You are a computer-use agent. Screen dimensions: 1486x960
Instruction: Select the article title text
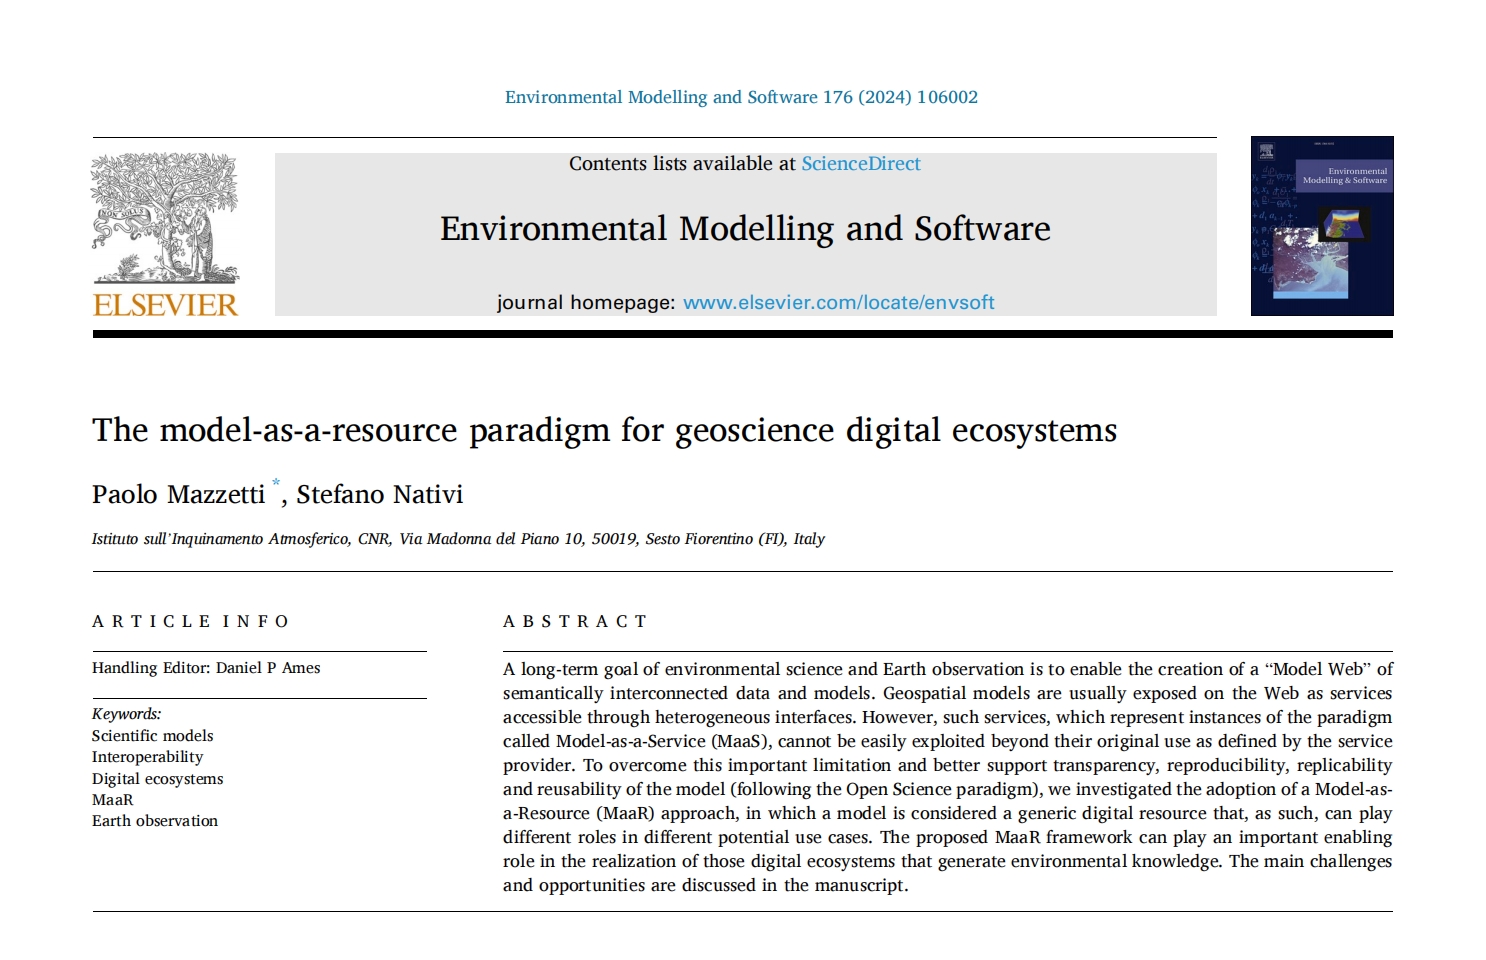click(x=604, y=430)
